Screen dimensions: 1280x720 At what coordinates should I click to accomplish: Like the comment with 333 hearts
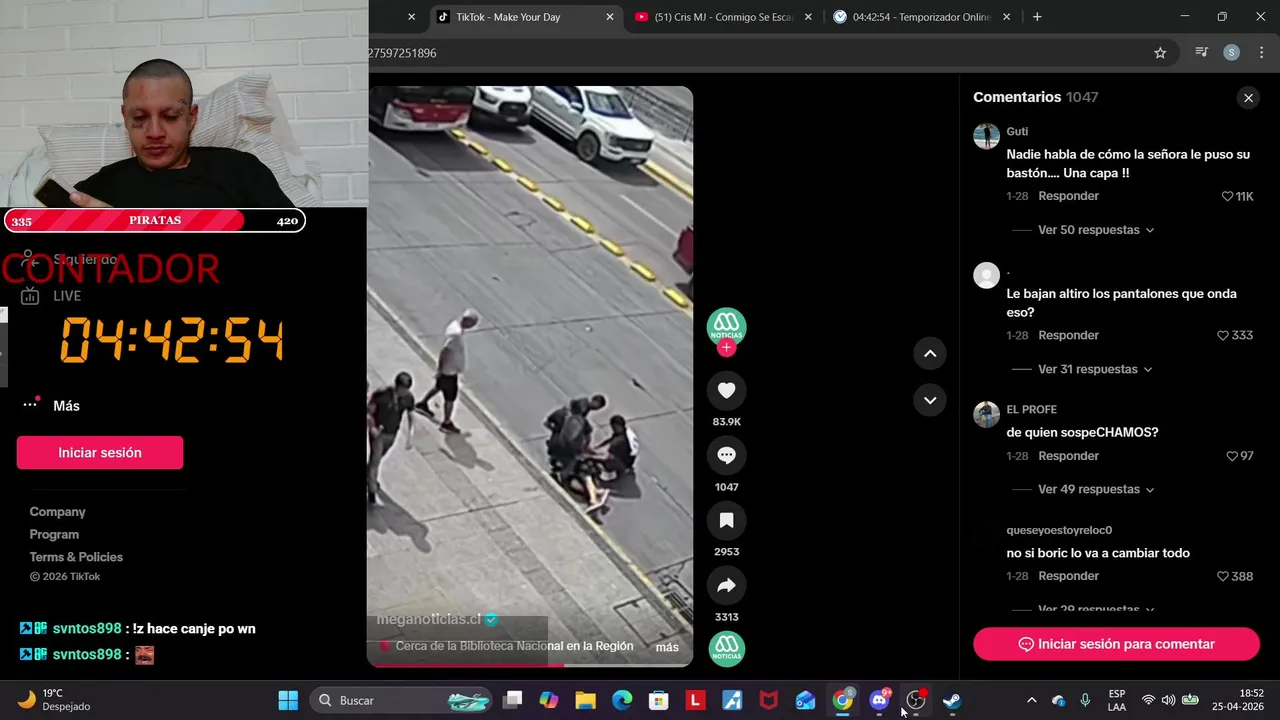pyautogui.click(x=1223, y=335)
